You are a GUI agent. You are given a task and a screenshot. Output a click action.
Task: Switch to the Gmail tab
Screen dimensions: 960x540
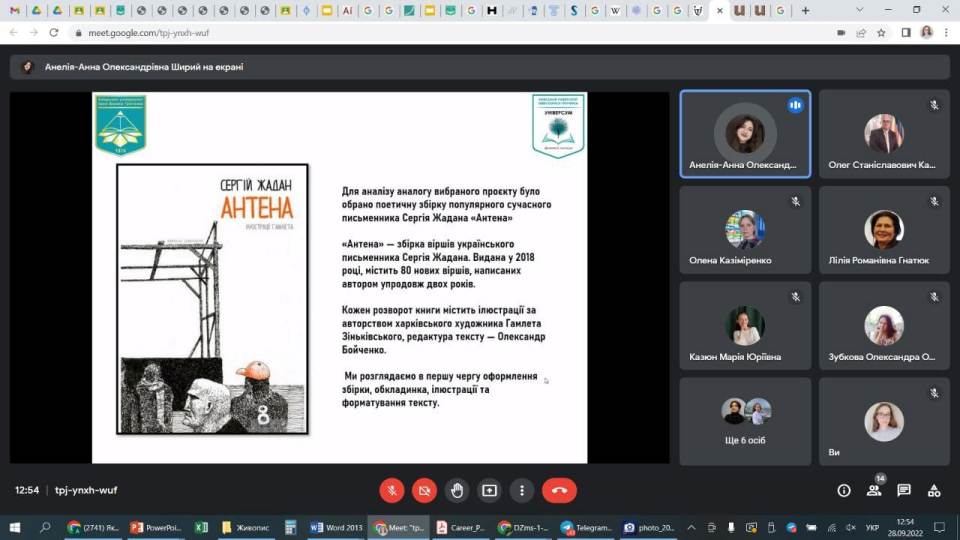pos(14,10)
